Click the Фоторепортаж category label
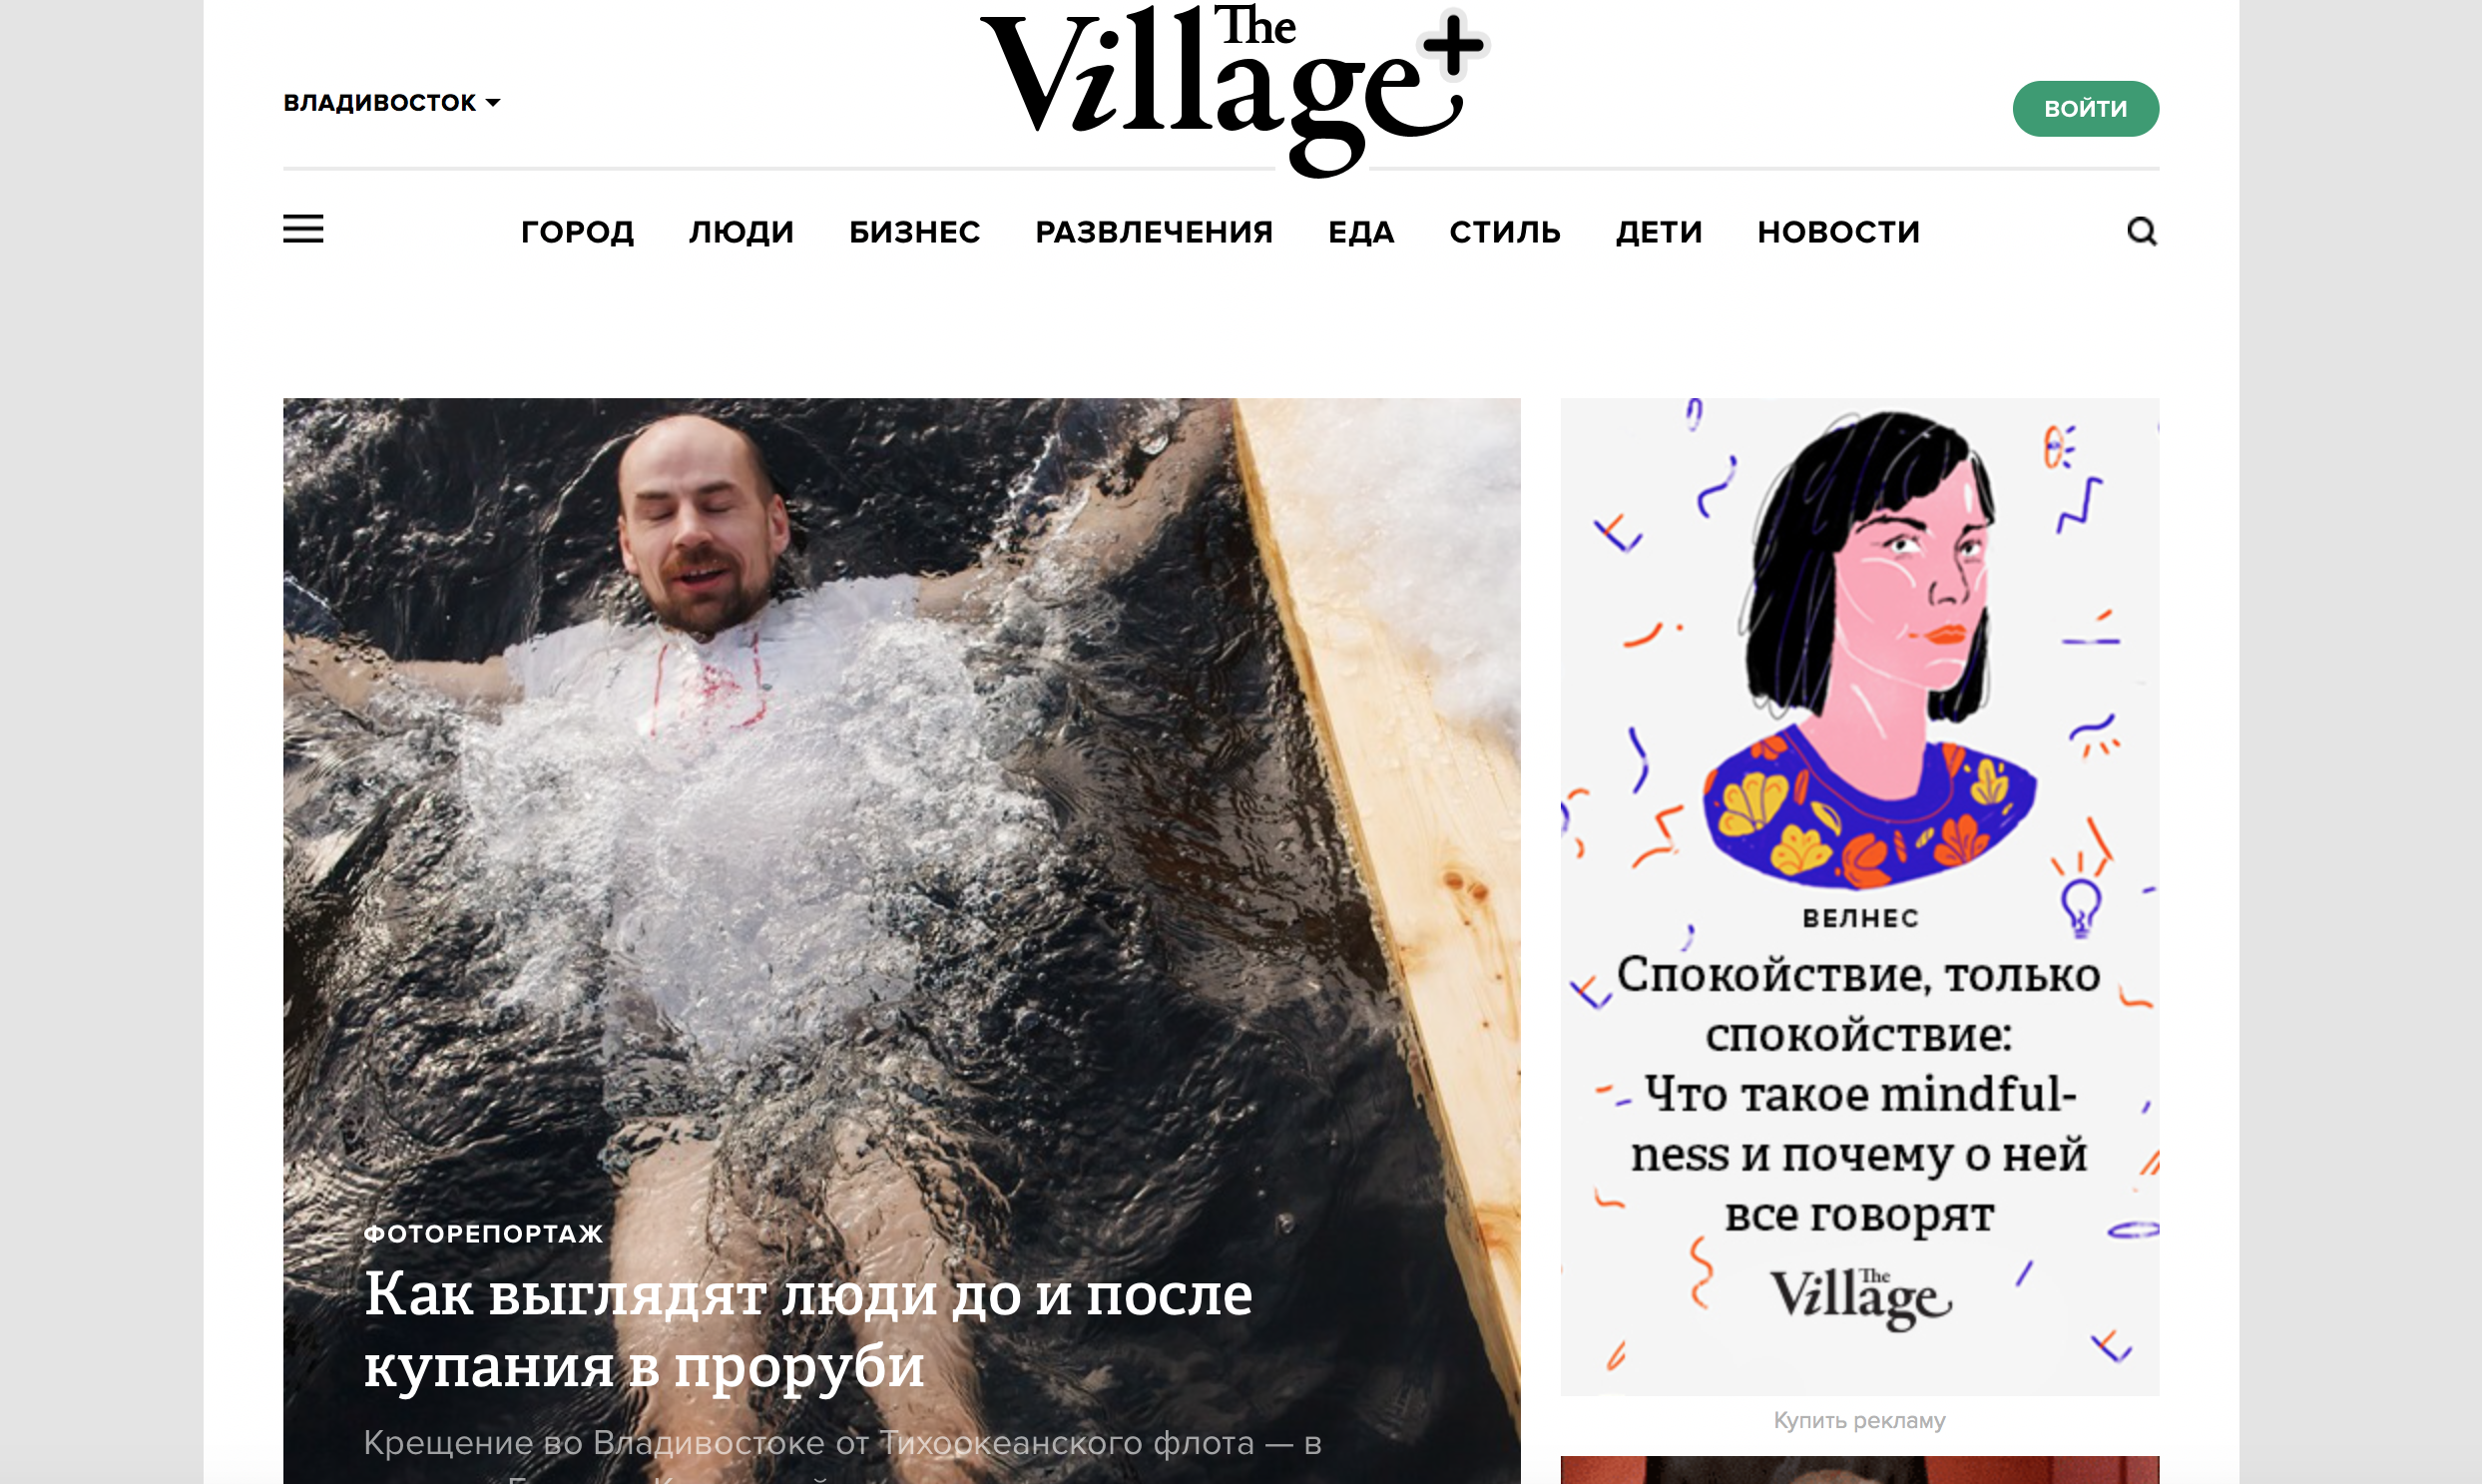The width and height of the screenshot is (2482, 1484). click(483, 1233)
